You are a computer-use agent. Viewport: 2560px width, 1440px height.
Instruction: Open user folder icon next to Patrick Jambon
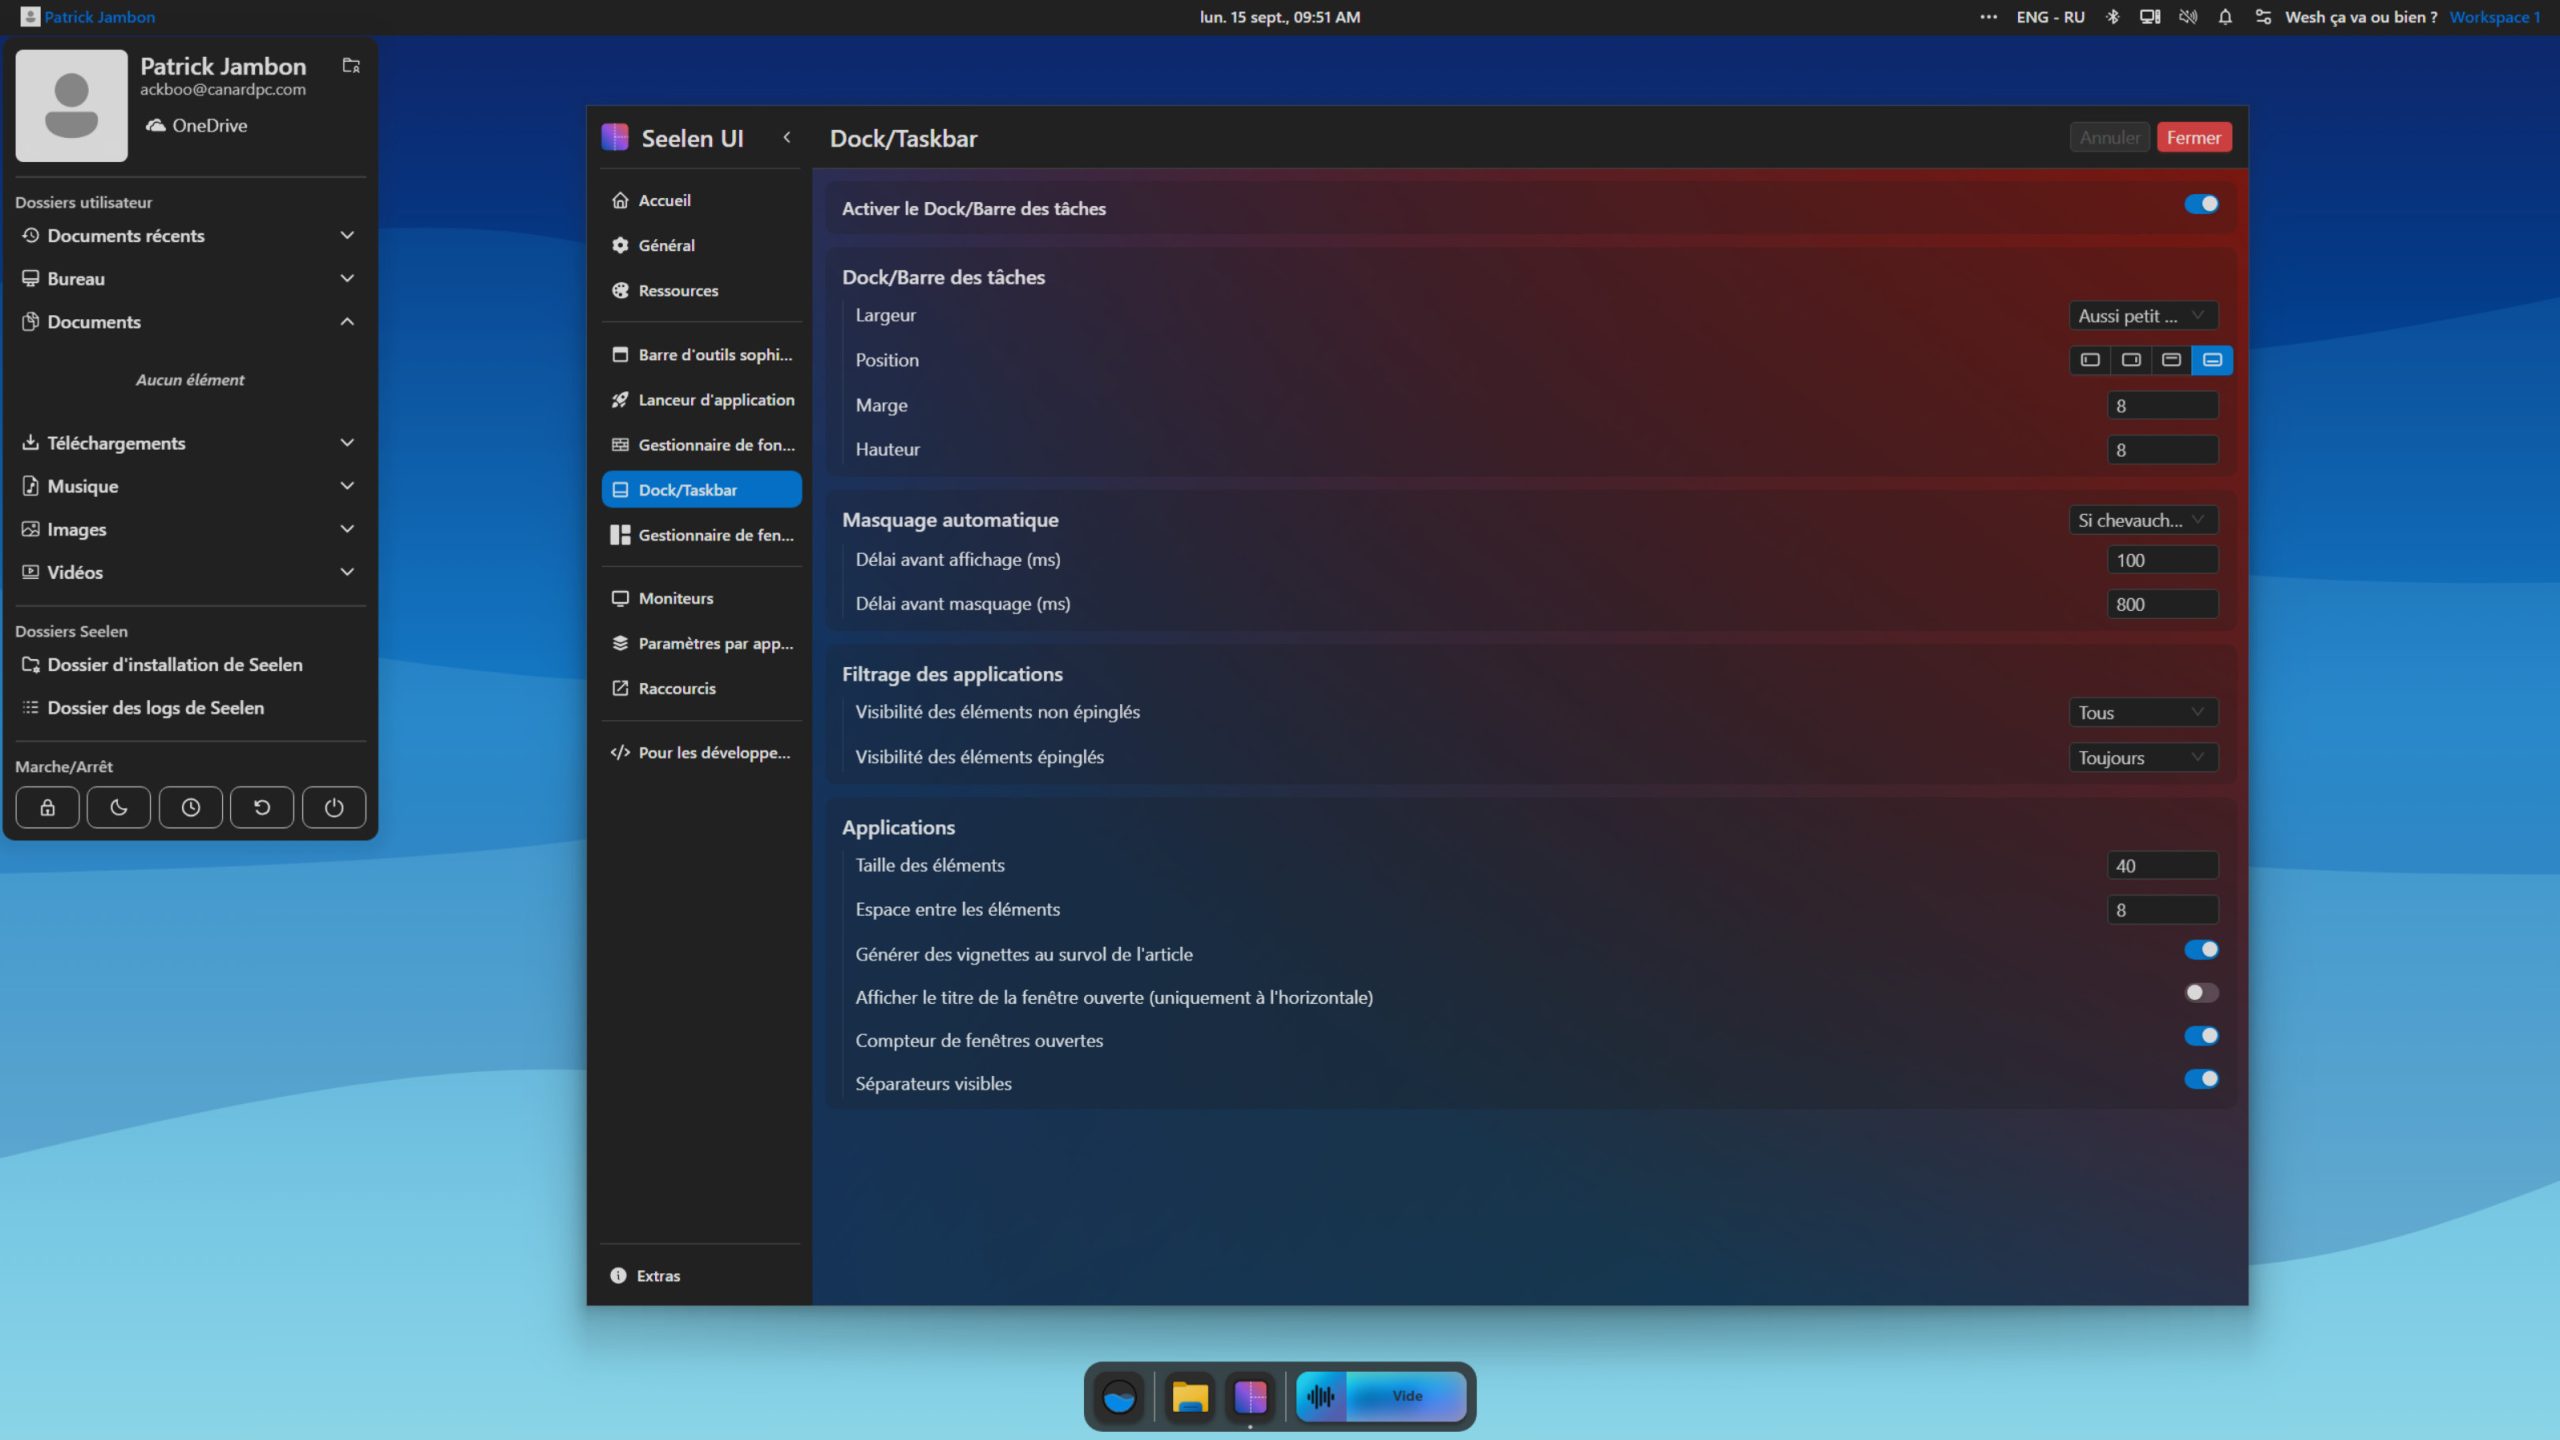[351, 66]
